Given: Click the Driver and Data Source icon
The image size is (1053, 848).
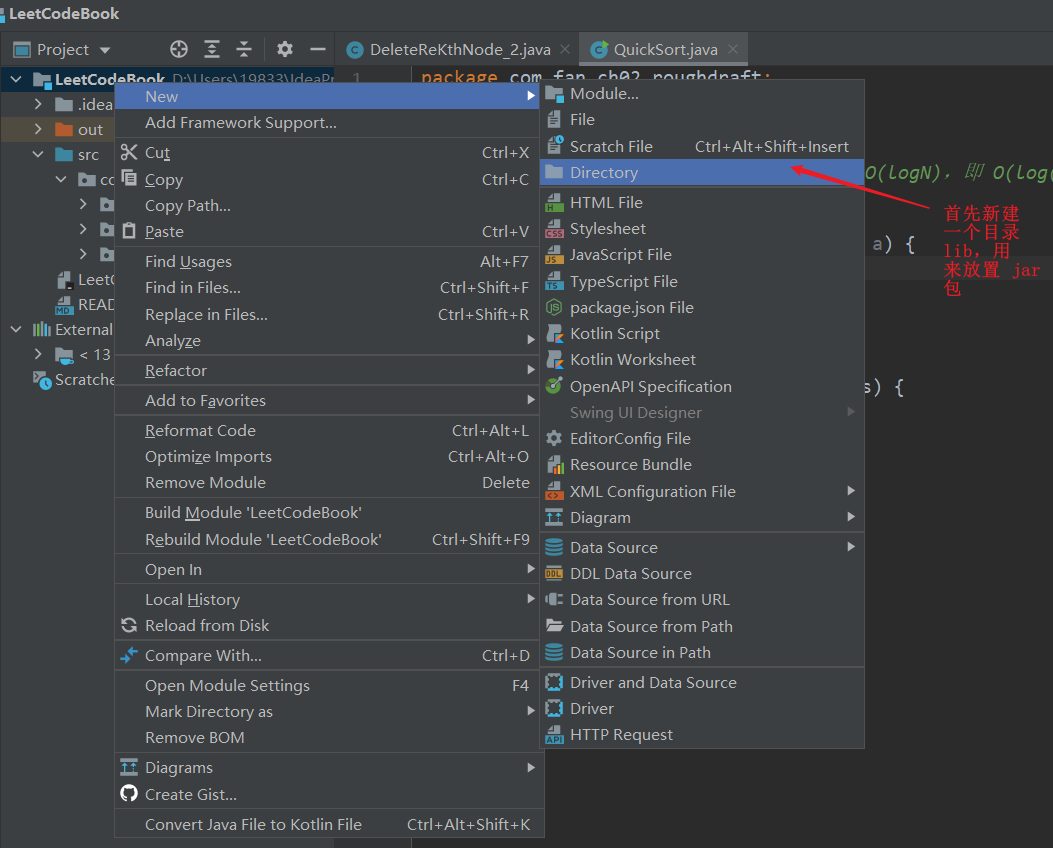Looking at the screenshot, I should (554, 683).
